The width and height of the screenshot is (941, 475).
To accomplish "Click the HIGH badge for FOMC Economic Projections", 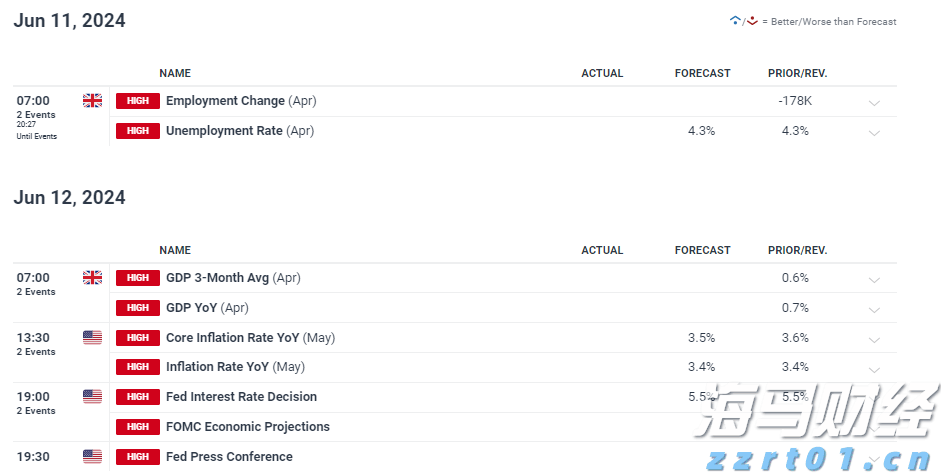I will tap(138, 427).
